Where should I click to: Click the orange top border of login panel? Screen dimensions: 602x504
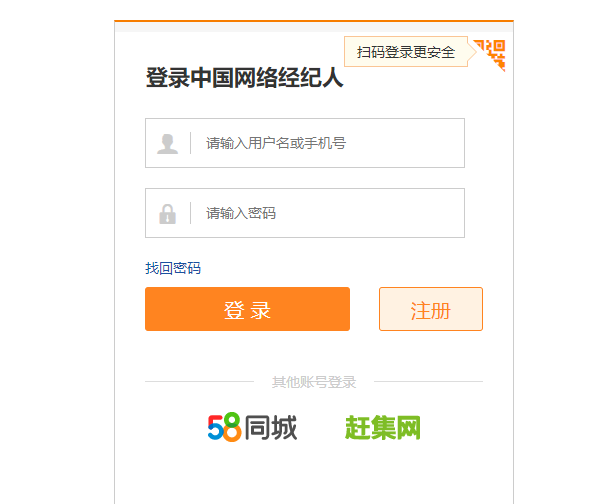(x=314, y=20)
